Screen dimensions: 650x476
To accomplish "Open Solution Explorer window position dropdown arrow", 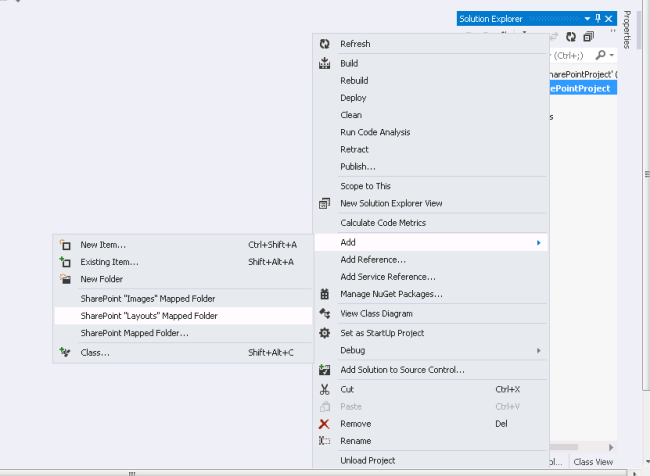I will pos(587,19).
